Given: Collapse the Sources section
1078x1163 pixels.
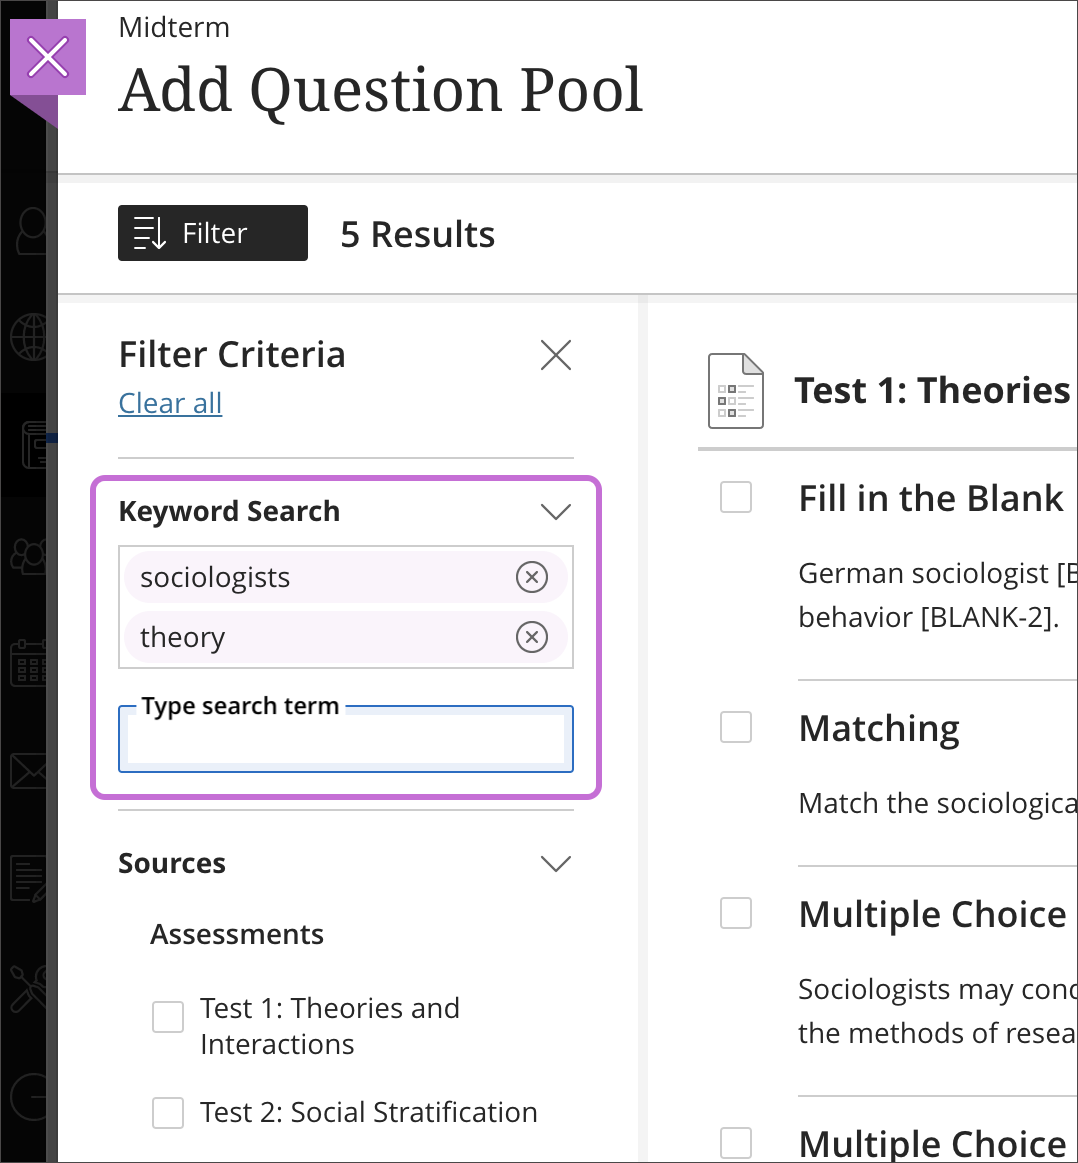Looking at the screenshot, I should (x=555, y=864).
